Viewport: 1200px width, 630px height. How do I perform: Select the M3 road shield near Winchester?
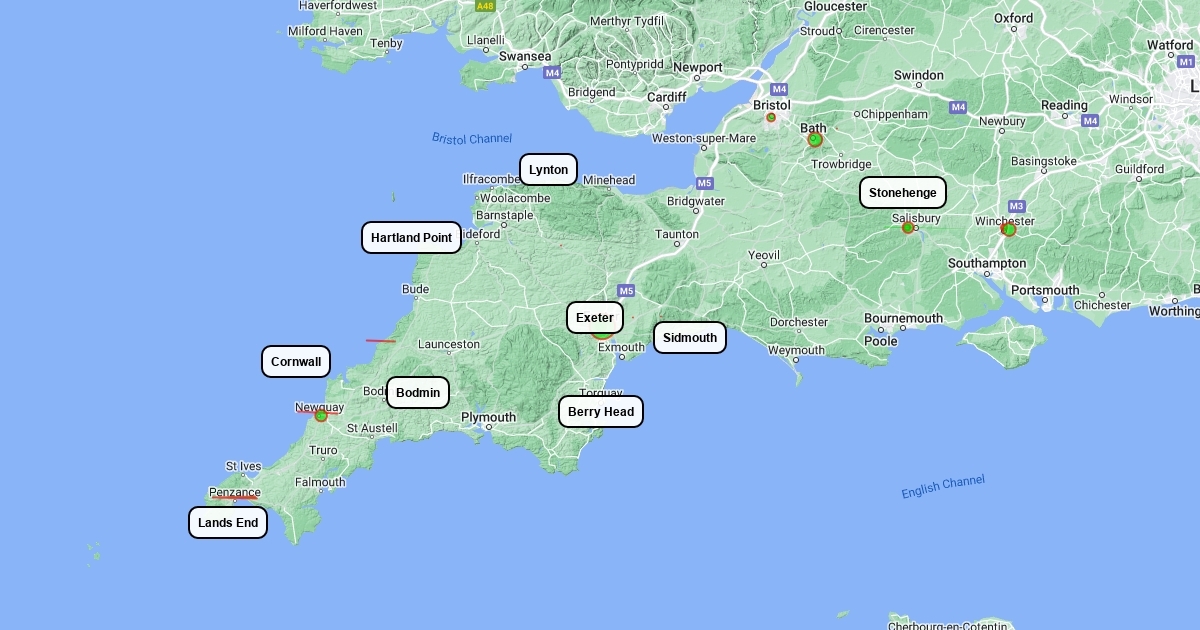pyautogui.click(x=1017, y=206)
